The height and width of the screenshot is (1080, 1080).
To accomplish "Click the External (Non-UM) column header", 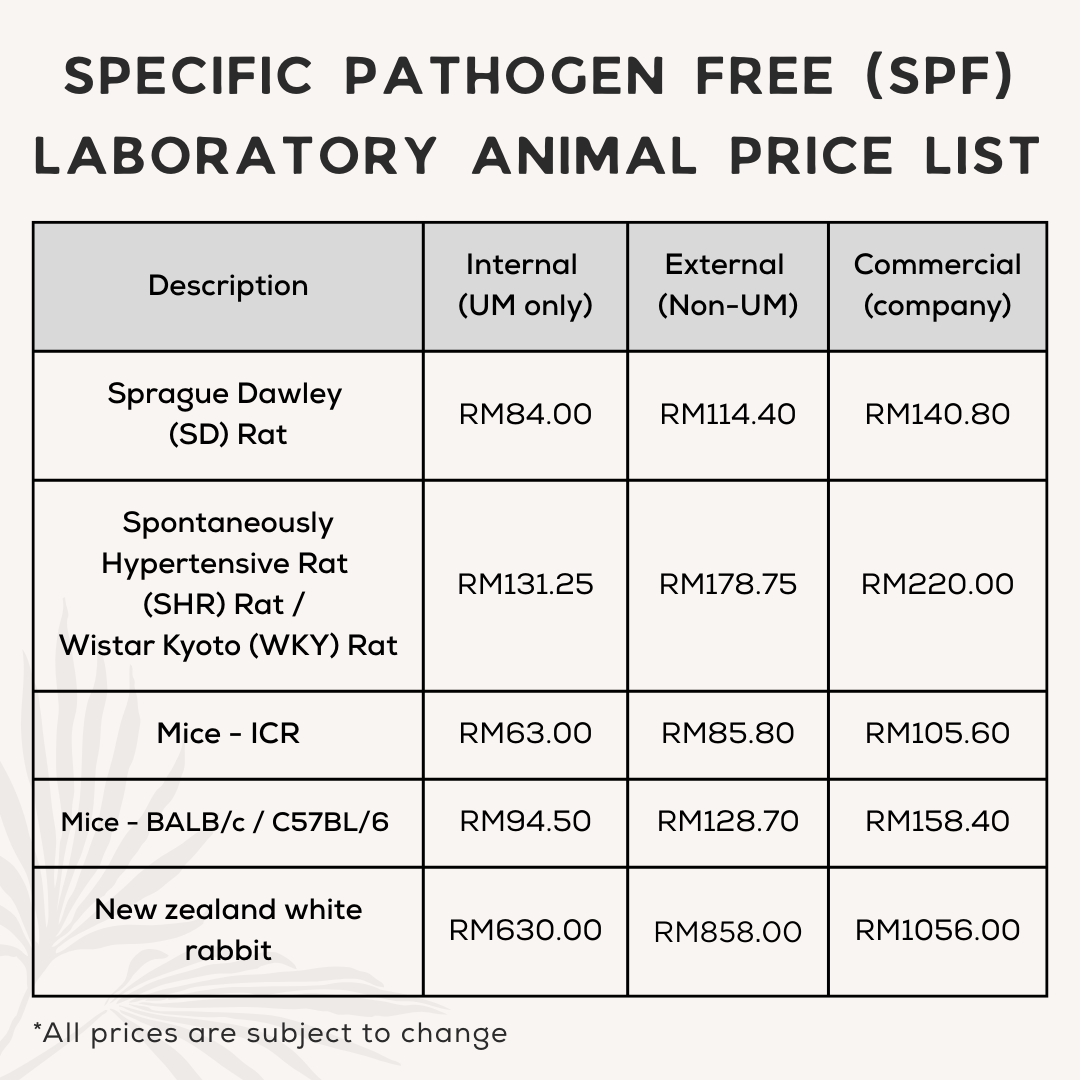I will pyautogui.click(x=727, y=286).
